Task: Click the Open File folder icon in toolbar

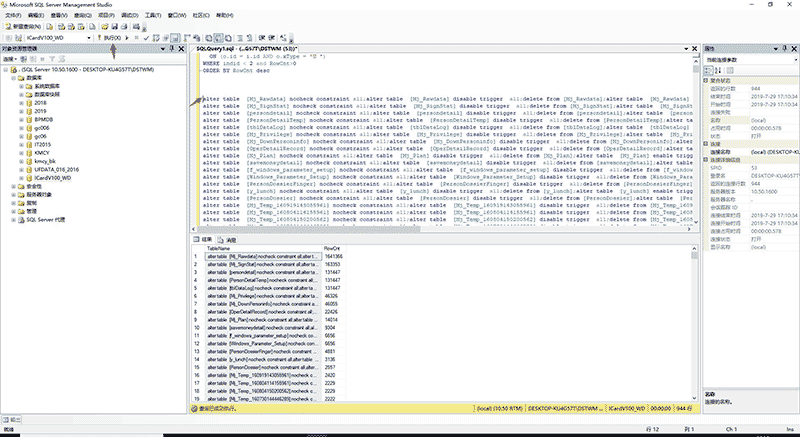Action: click(x=105, y=27)
